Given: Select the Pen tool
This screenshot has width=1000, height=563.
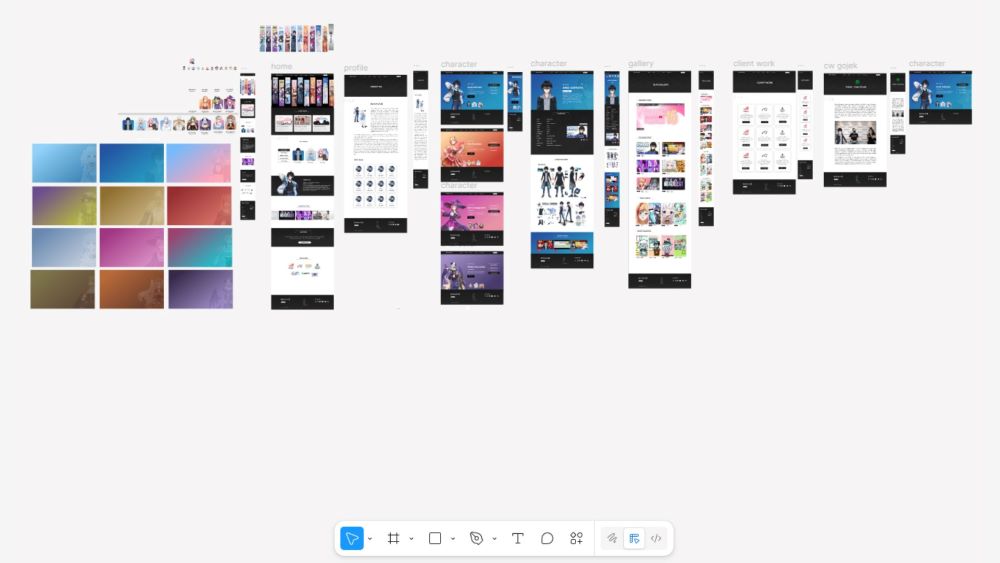Looking at the screenshot, I should [x=476, y=538].
